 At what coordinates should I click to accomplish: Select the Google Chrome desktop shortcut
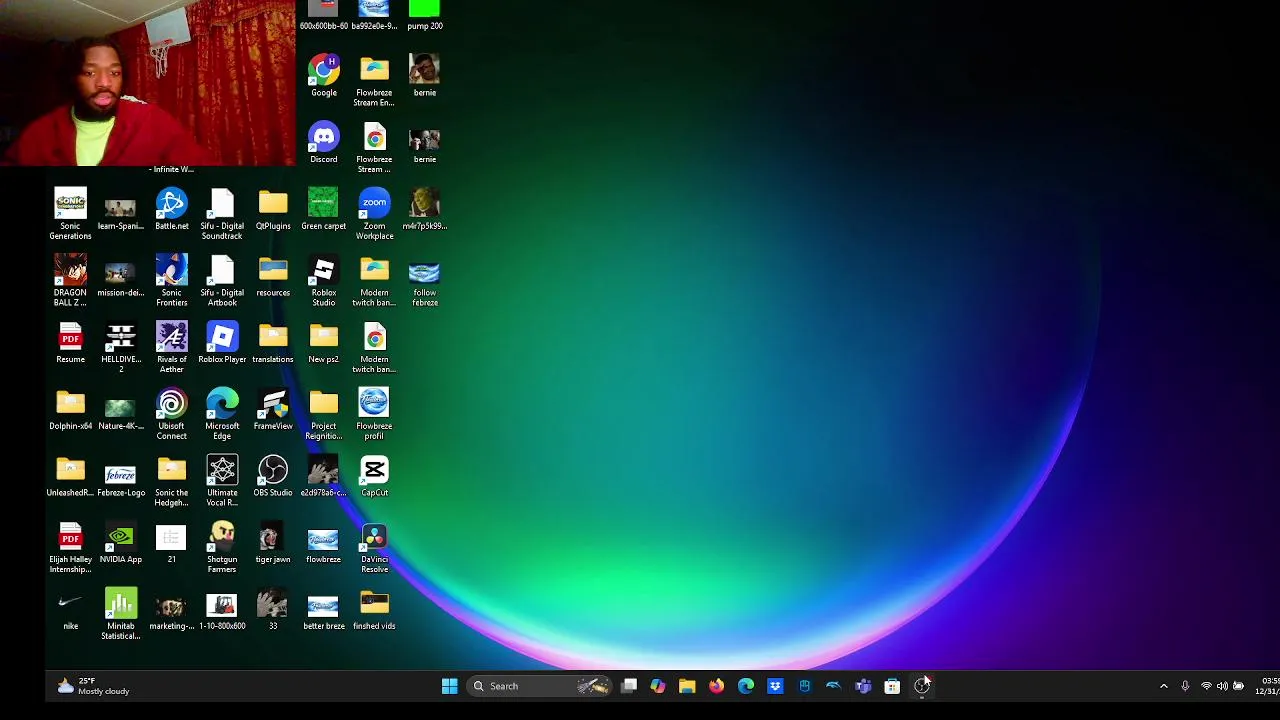coord(323,76)
